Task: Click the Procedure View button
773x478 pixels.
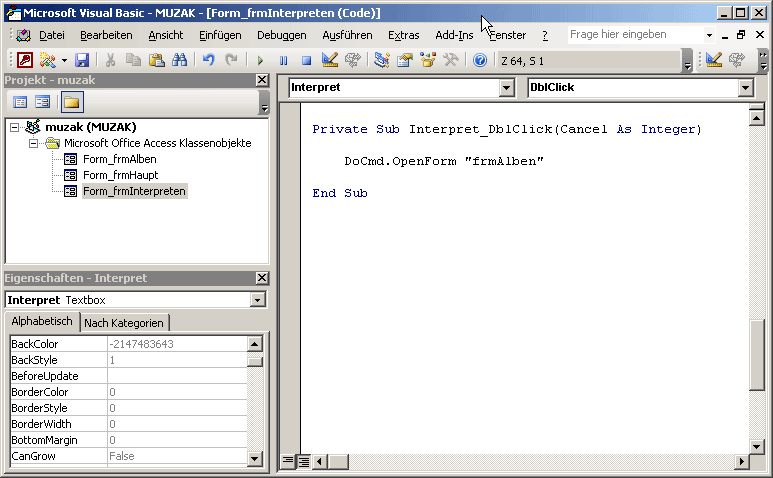Action: pyautogui.click(x=287, y=462)
